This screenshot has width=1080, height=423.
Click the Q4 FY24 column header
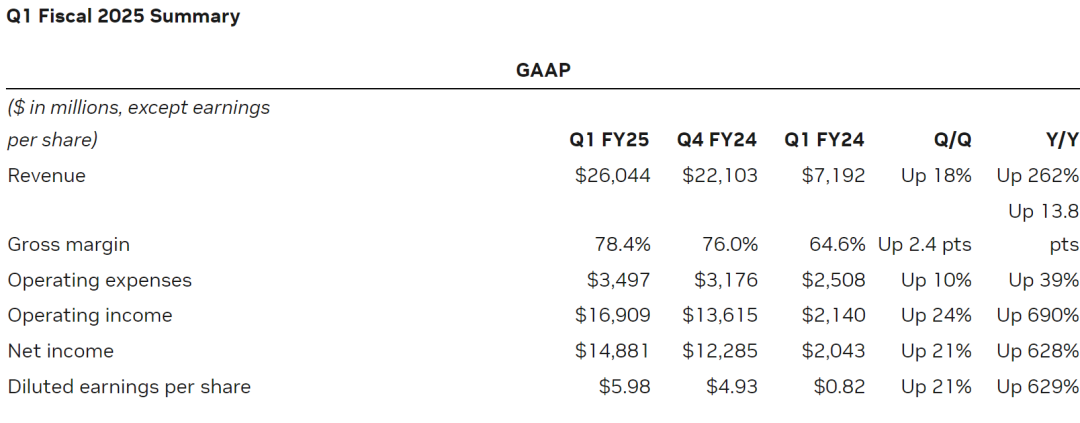click(x=716, y=141)
